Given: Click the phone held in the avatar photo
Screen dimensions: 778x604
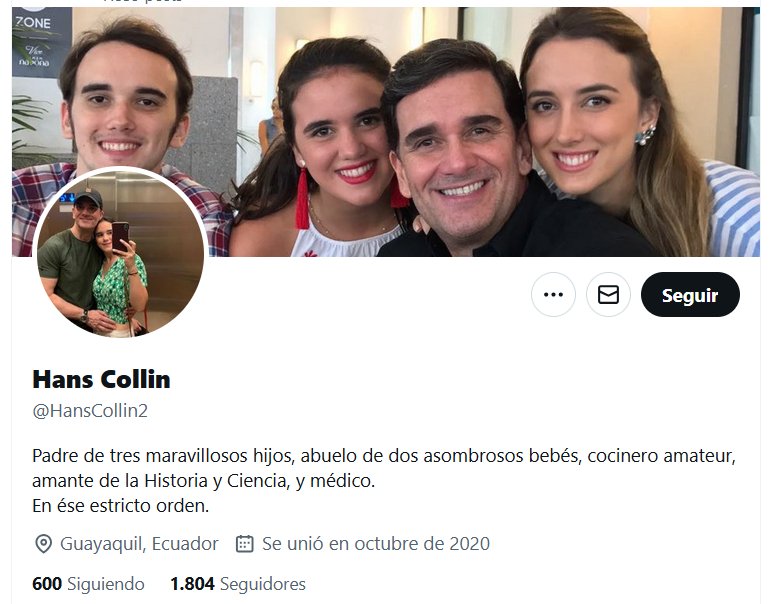Looking at the screenshot, I should pos(120,235).
